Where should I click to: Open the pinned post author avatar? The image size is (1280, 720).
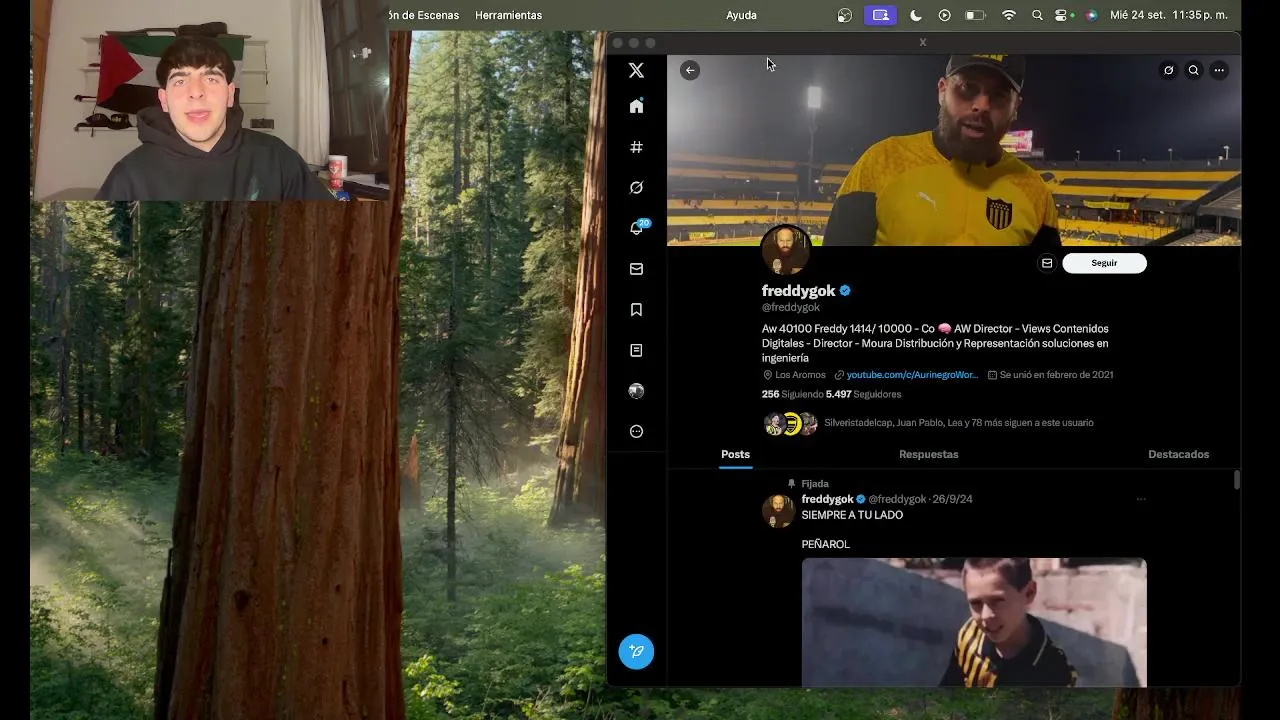coord(778,510)
